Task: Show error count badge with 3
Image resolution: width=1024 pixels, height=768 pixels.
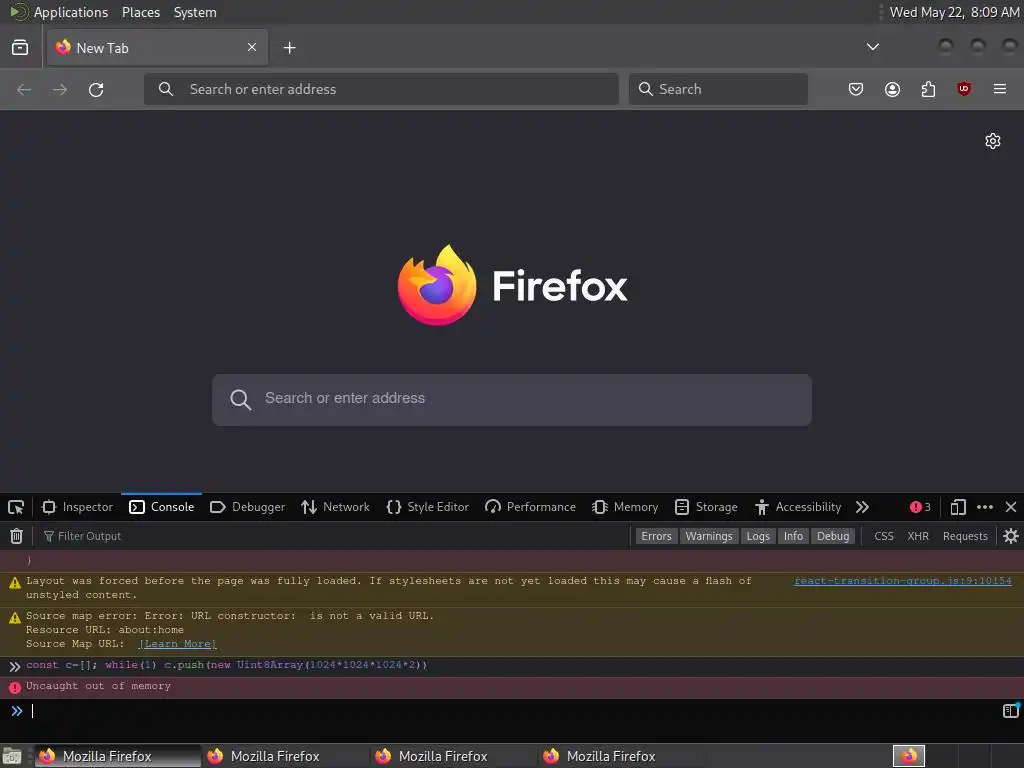Action: coord(920,507)
